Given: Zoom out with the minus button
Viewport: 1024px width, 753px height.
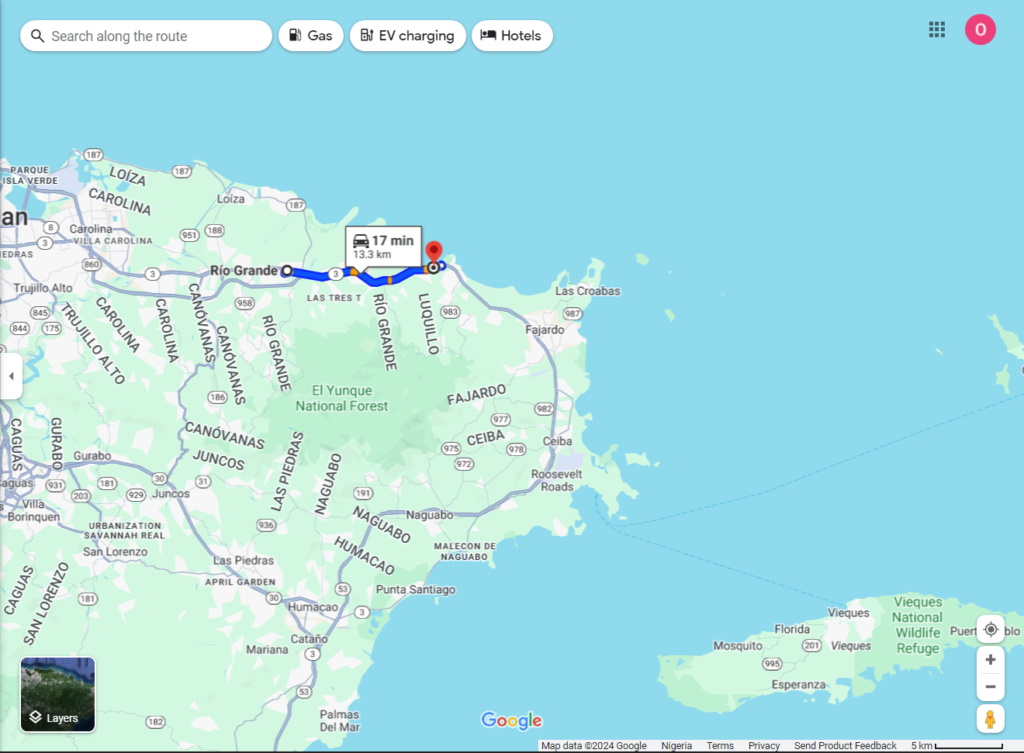Looking at the screenshot, I should [990, 687].
